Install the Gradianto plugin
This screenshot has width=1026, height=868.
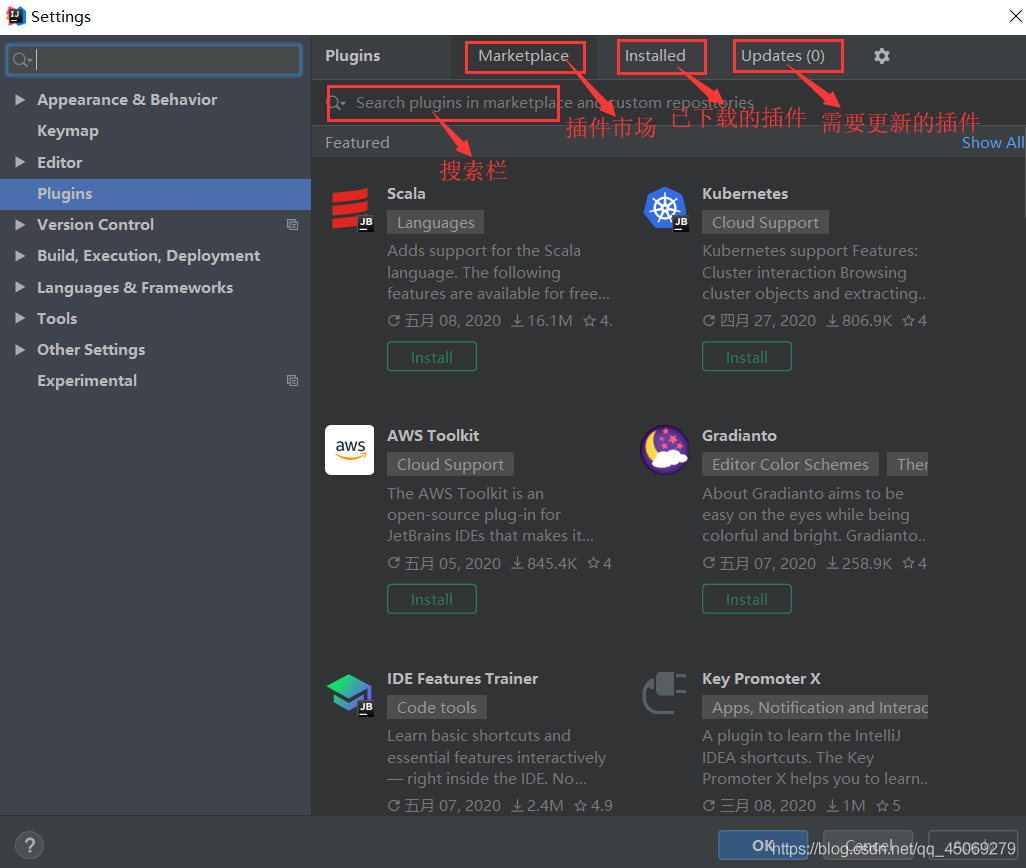pyautogui.click(x=747, y=599)
